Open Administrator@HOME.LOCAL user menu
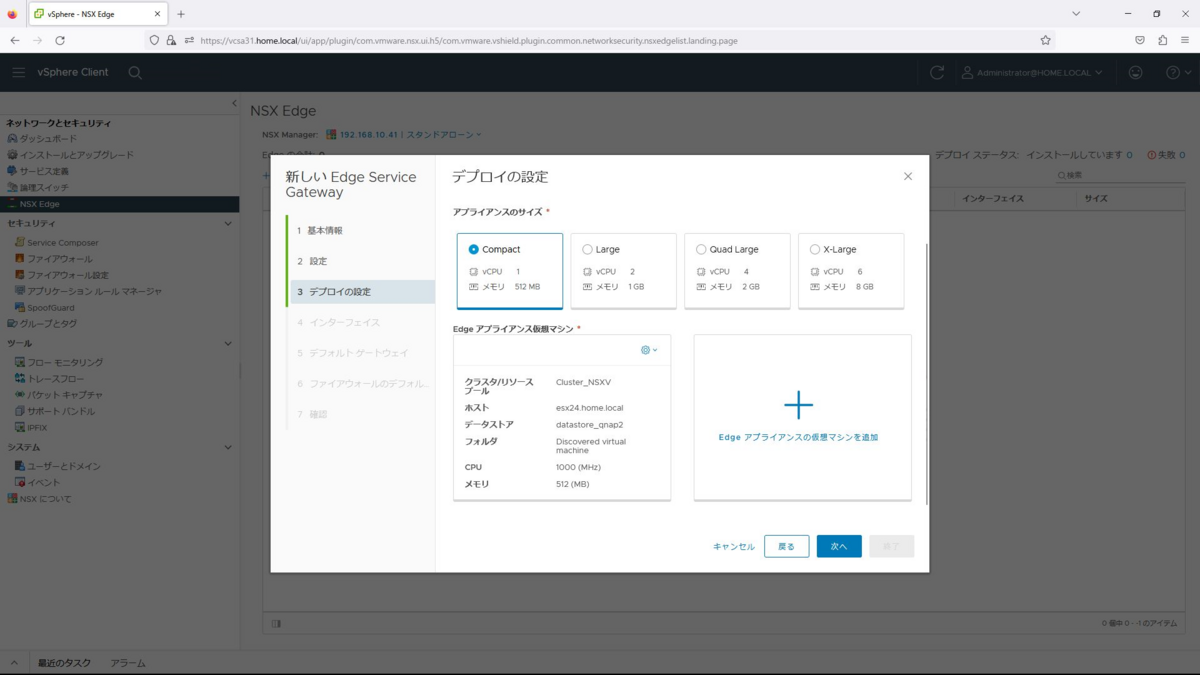This screenshot has height=675, width=1200. point(1032,72)
